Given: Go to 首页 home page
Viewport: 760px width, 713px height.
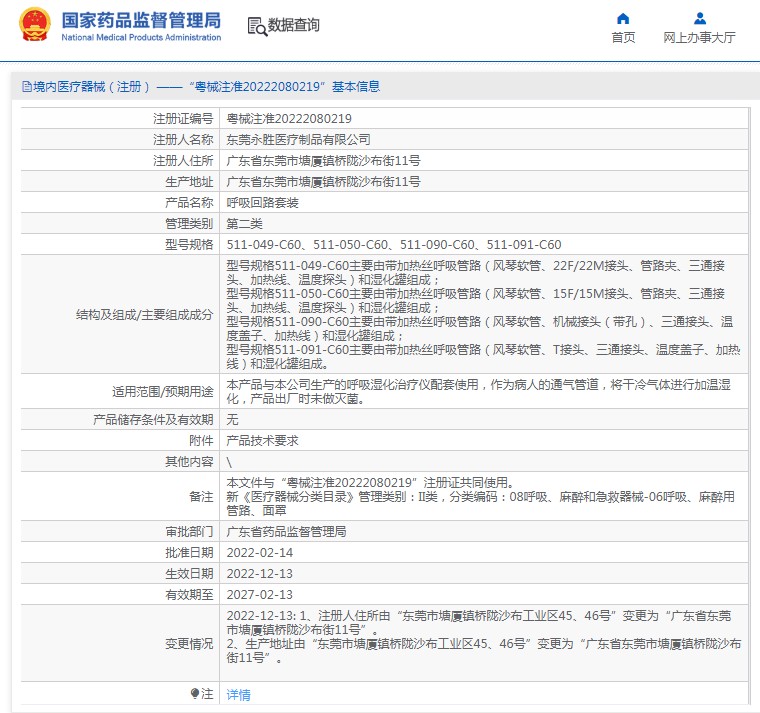Looking at the screenshot, I should point(623,37).
